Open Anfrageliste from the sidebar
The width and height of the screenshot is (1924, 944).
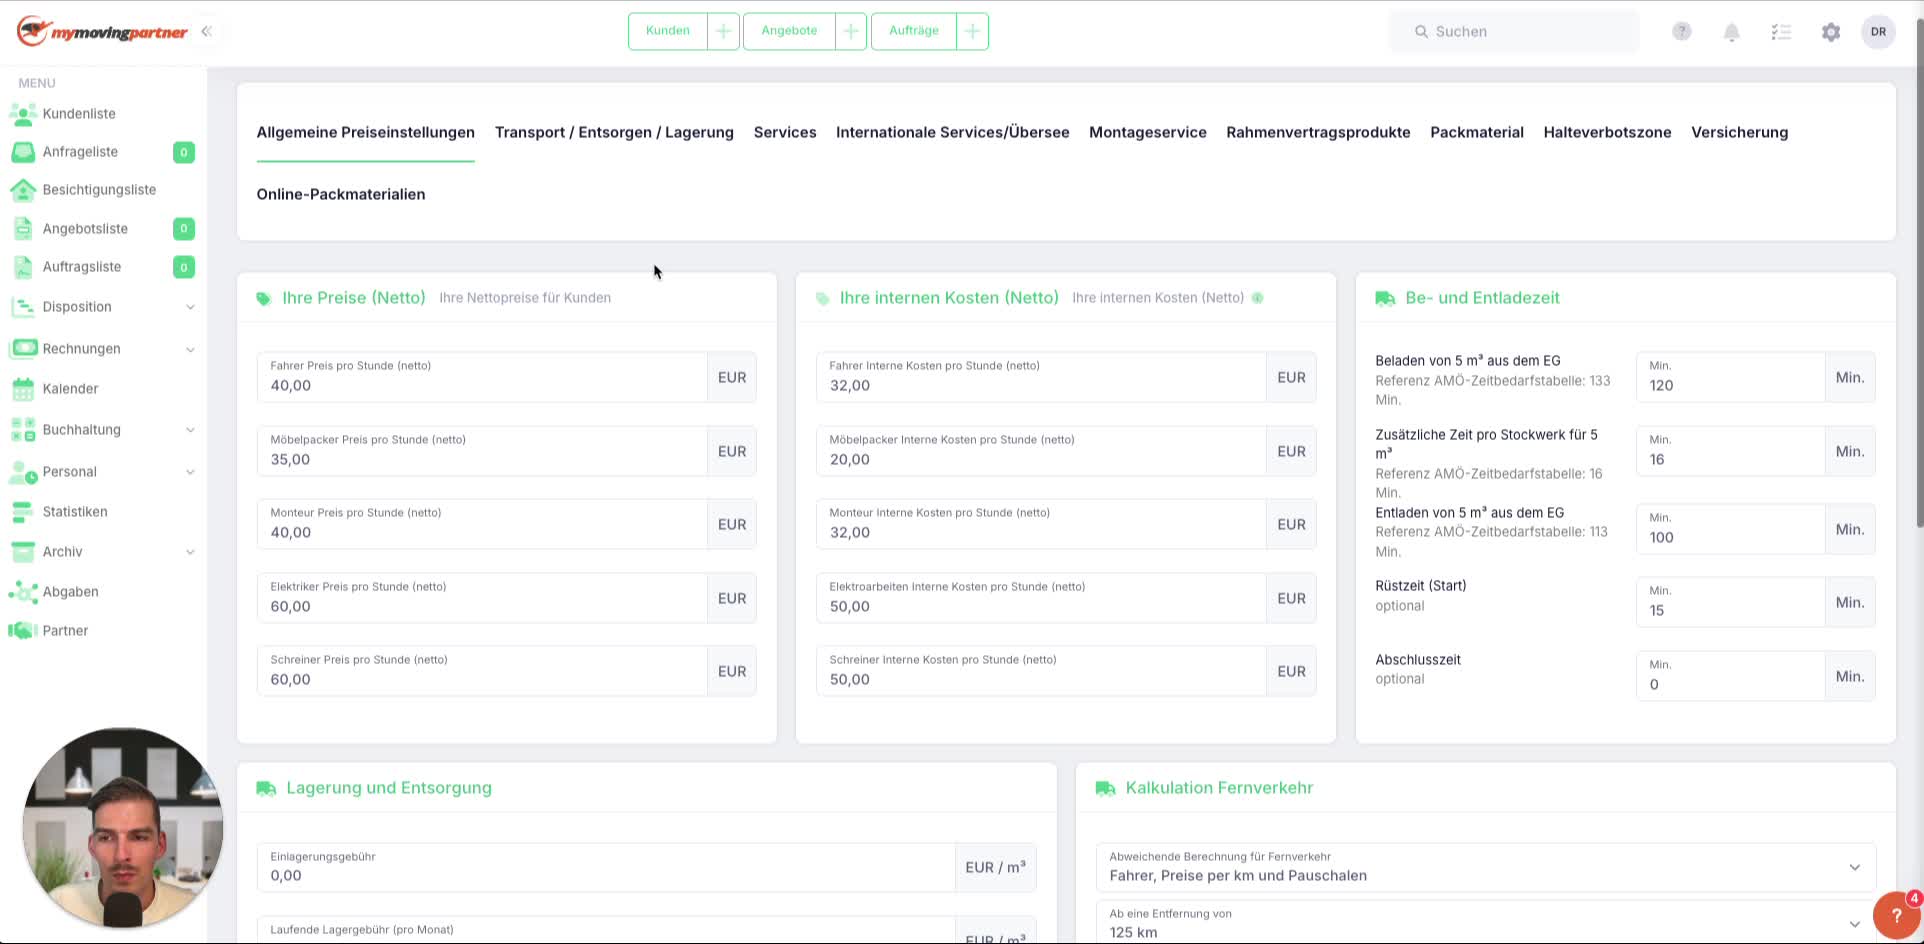pyautogui.click(x=80, y=152)
